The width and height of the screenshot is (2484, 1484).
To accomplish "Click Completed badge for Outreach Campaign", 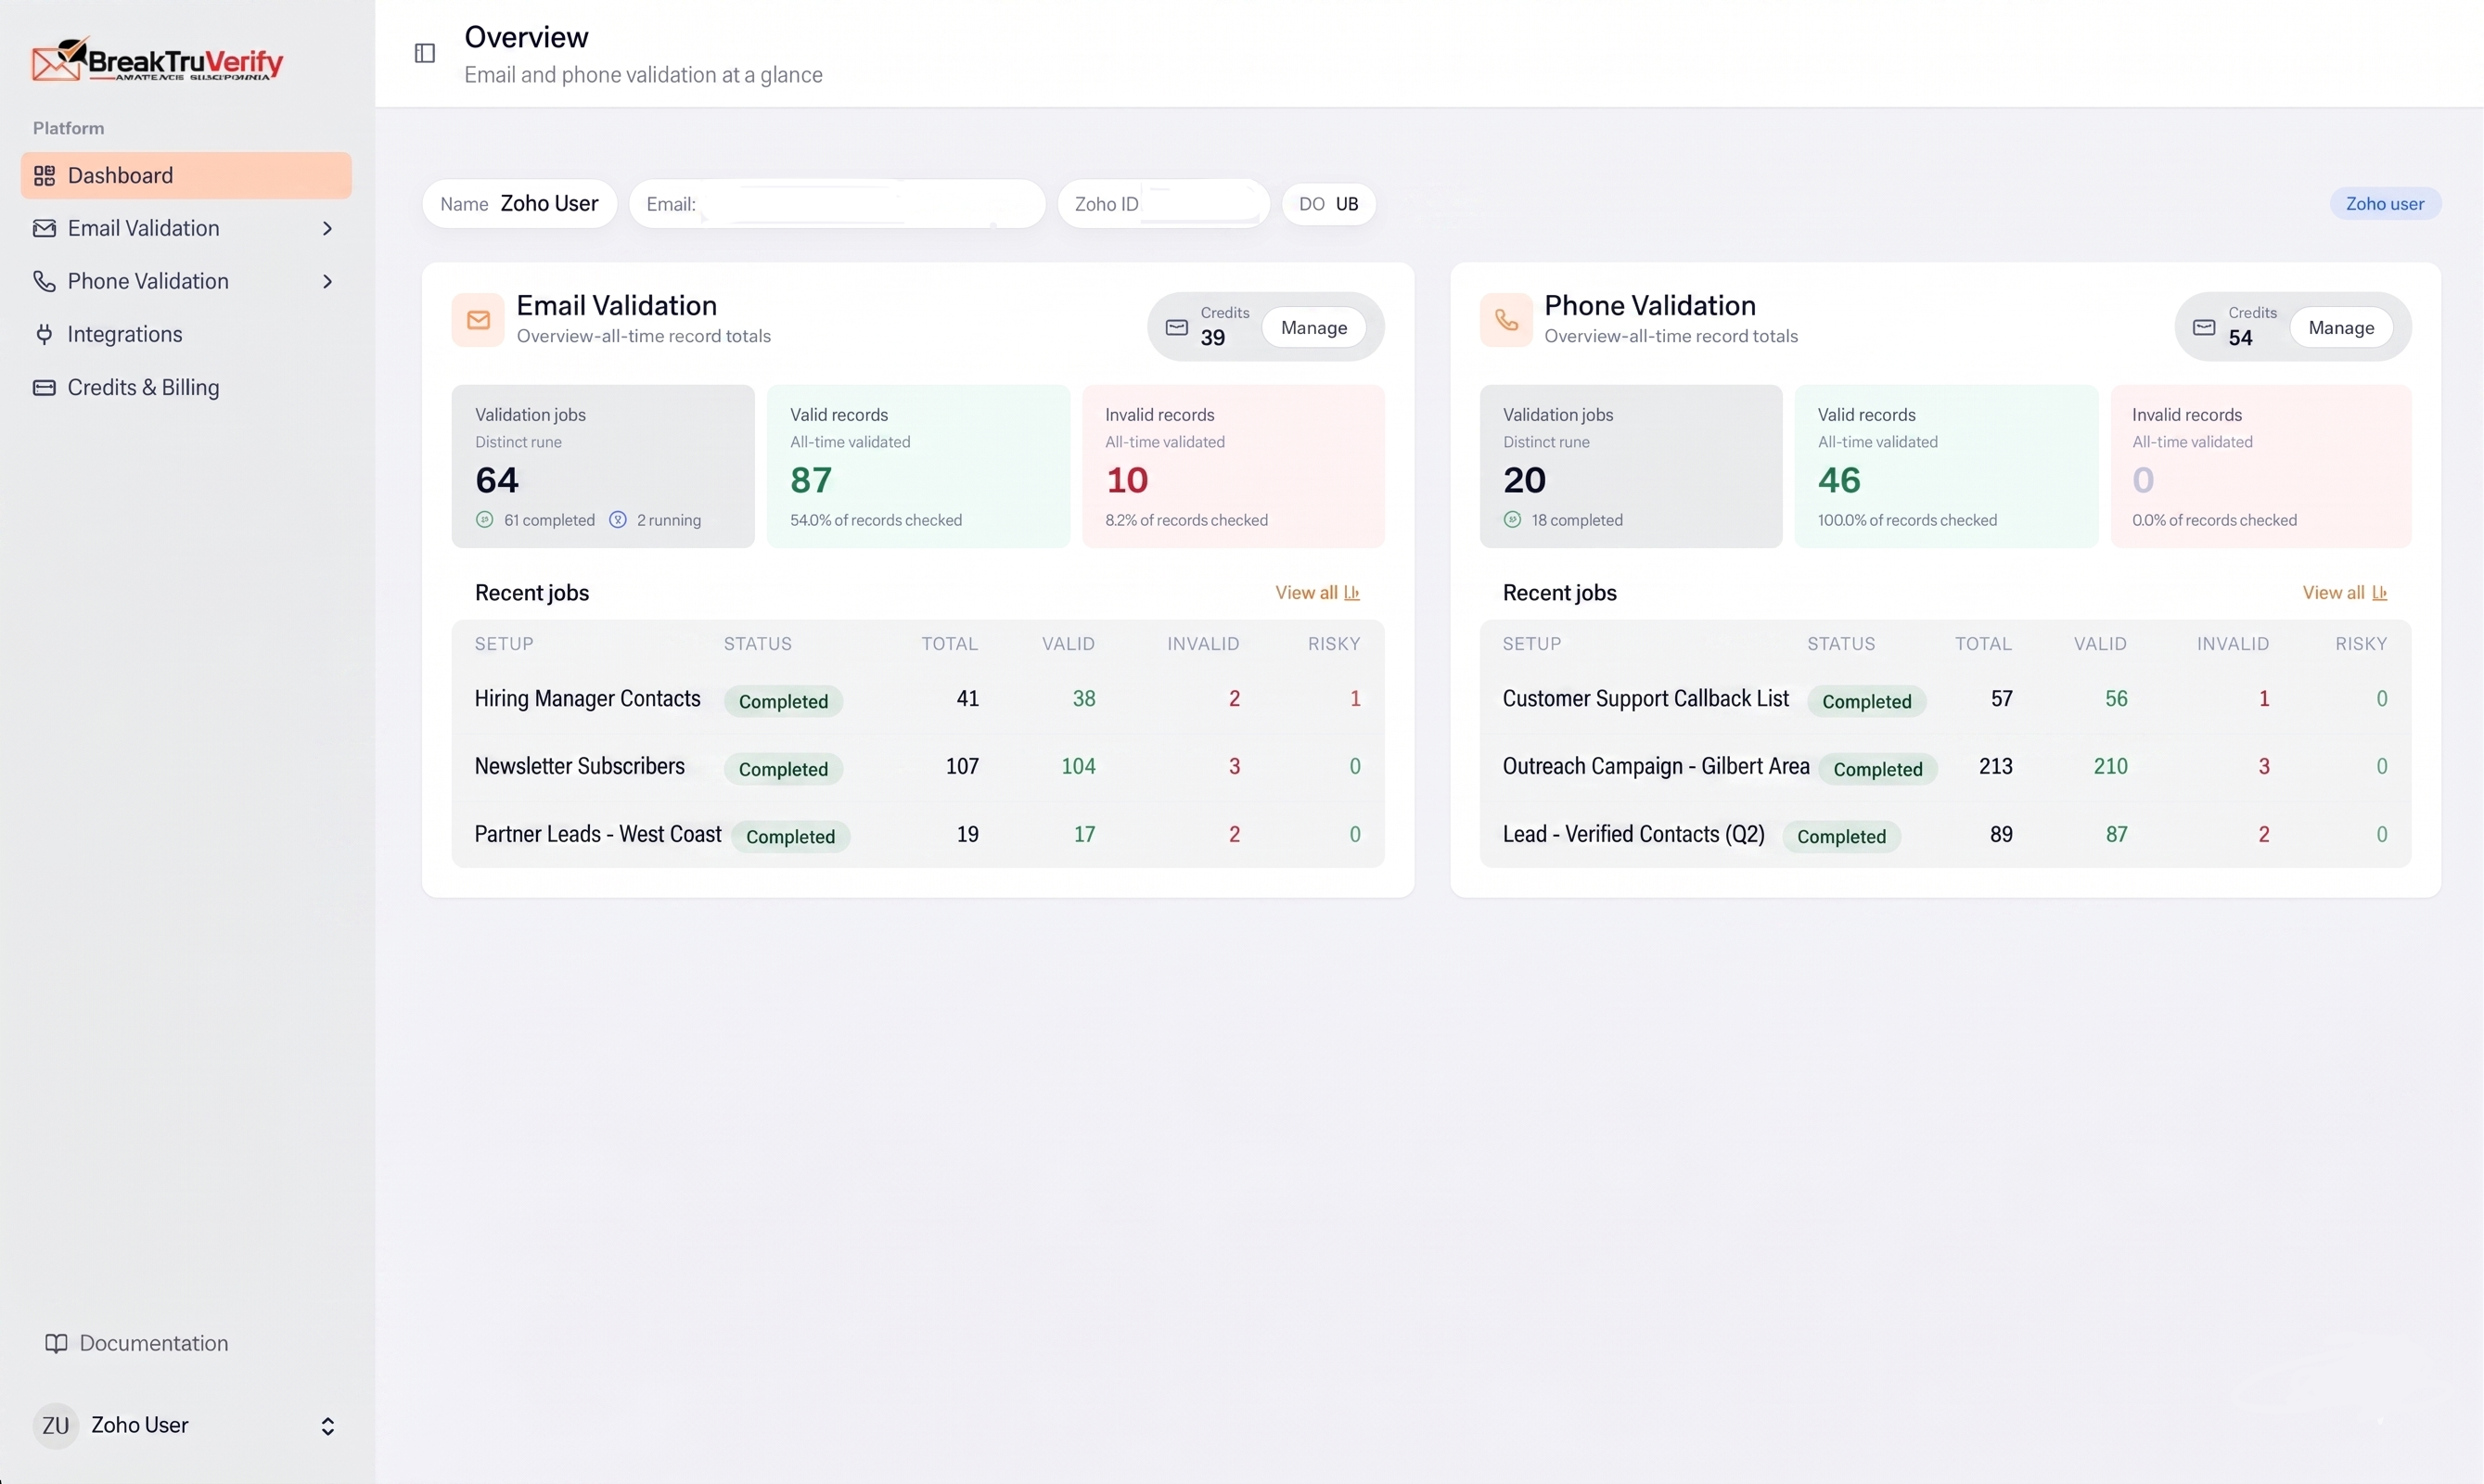I will click(1878, 770).
